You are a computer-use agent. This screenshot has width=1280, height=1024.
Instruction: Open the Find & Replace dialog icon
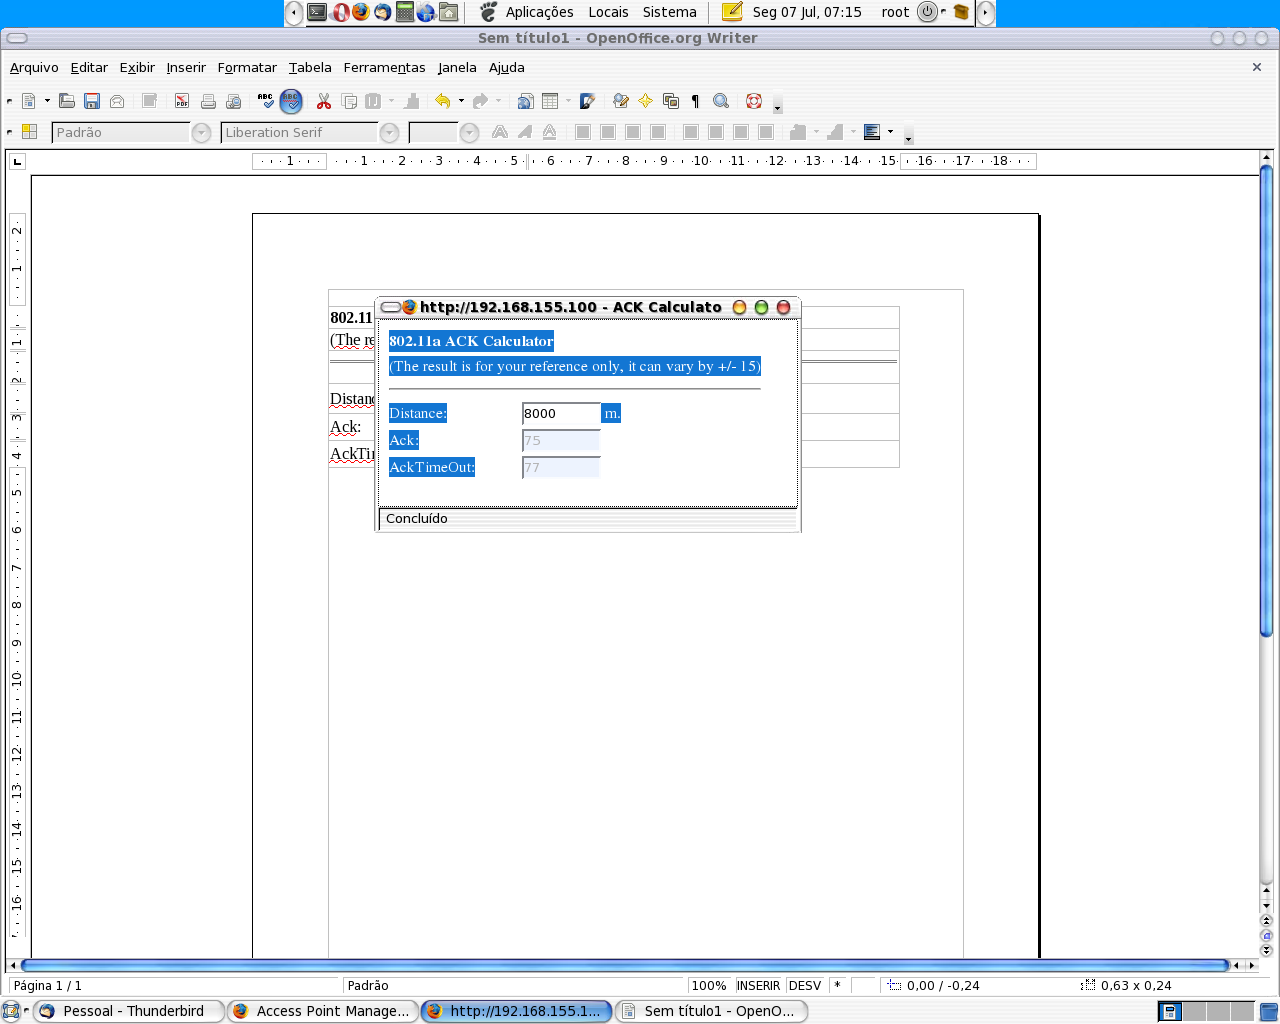click(621, 101)
